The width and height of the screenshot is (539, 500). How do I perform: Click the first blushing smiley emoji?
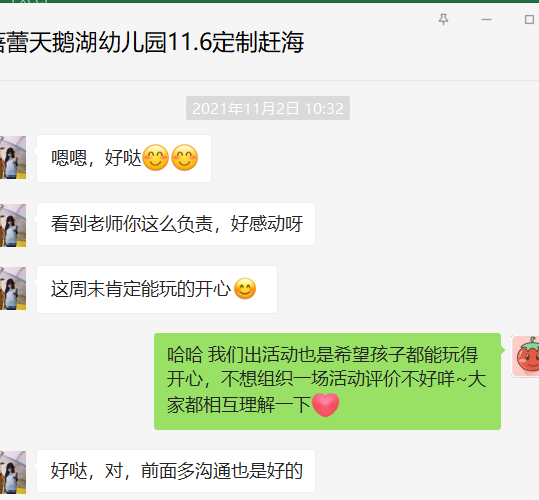point(156,158)
